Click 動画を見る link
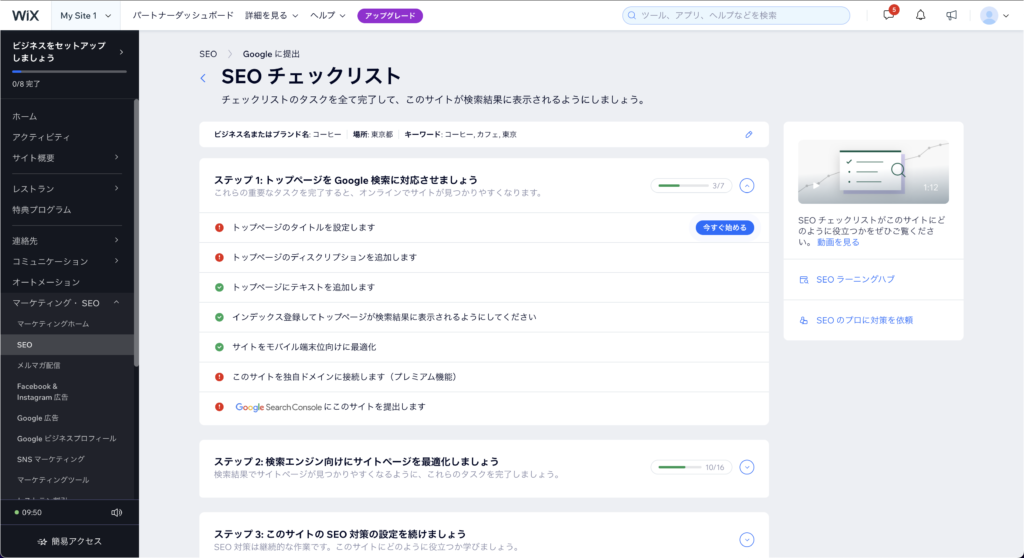This screenshot has height=558, width=1024. click(838, 242)
